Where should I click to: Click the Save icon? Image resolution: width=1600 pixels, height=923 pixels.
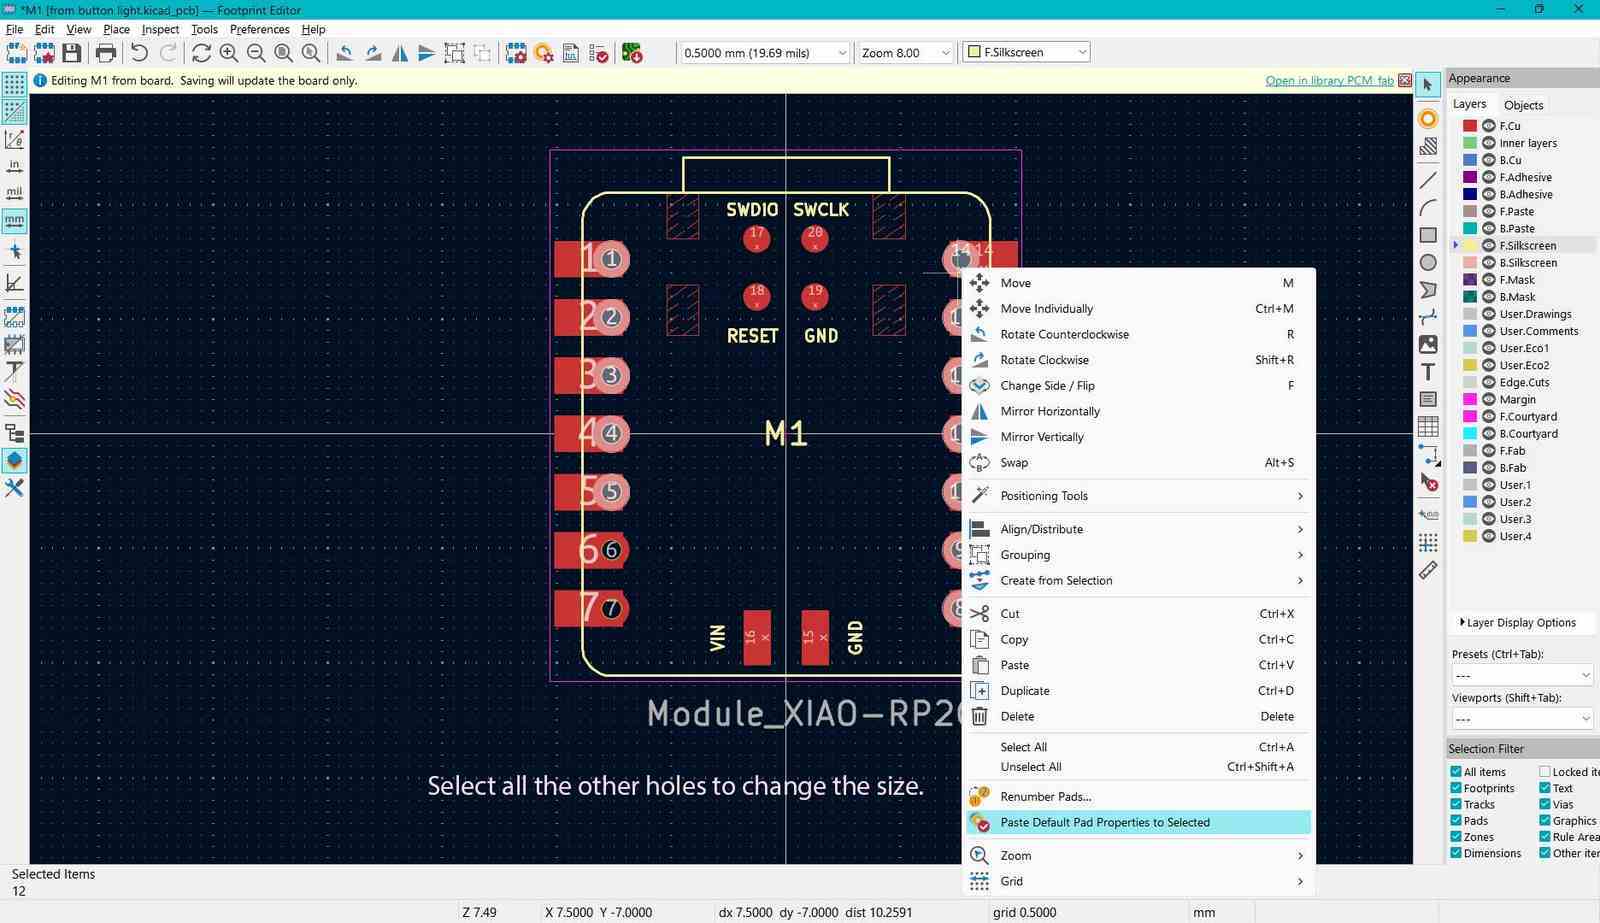(x=71, y=53)
